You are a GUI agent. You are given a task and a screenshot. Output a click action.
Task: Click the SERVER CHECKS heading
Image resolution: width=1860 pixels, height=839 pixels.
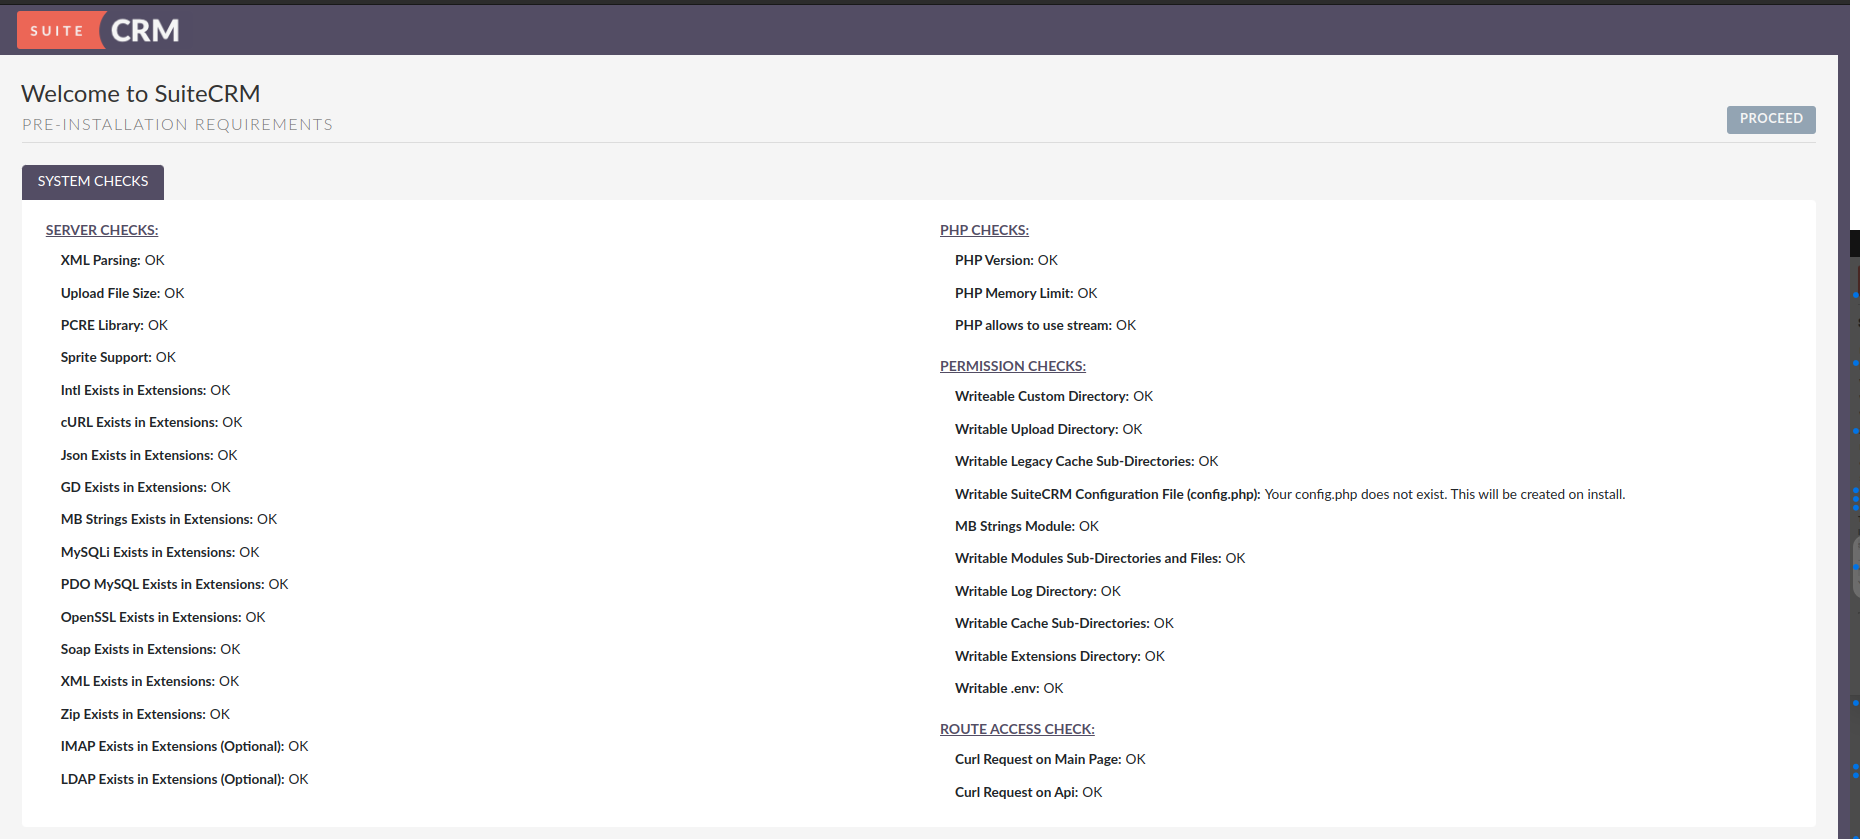[102, 230]
